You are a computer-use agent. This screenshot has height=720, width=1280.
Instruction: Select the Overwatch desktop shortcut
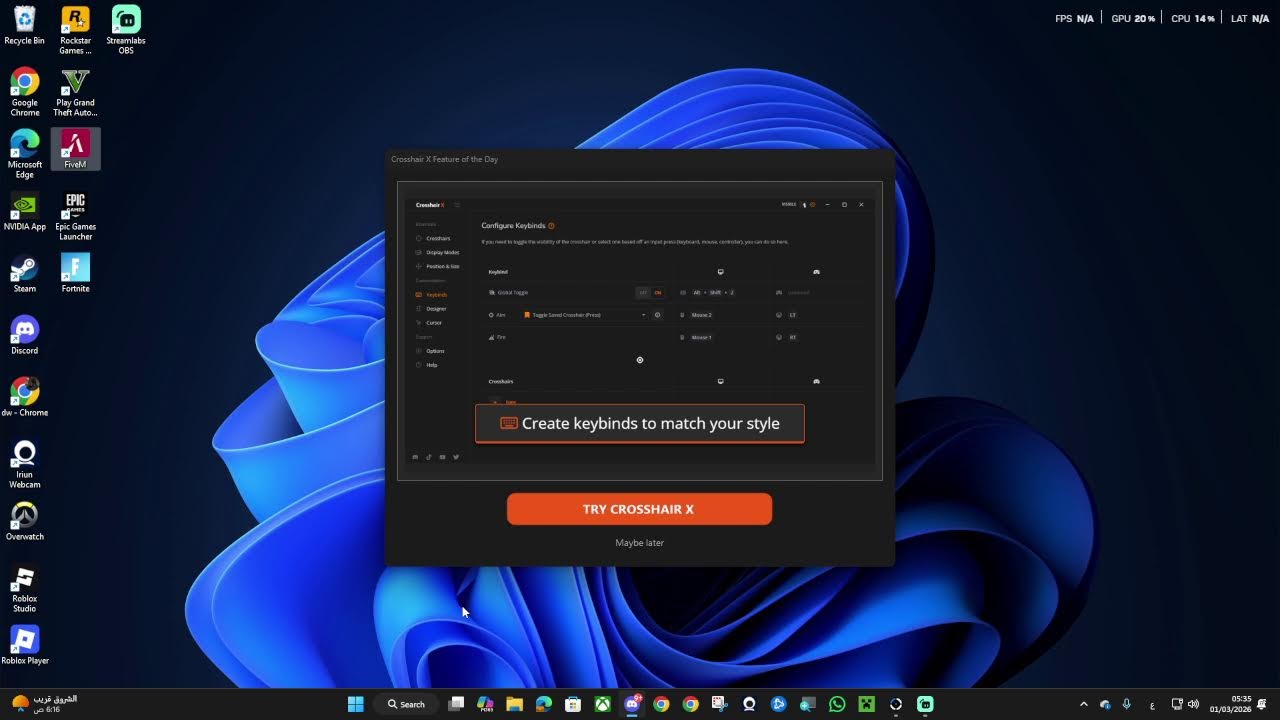click(x=24, y=522)
